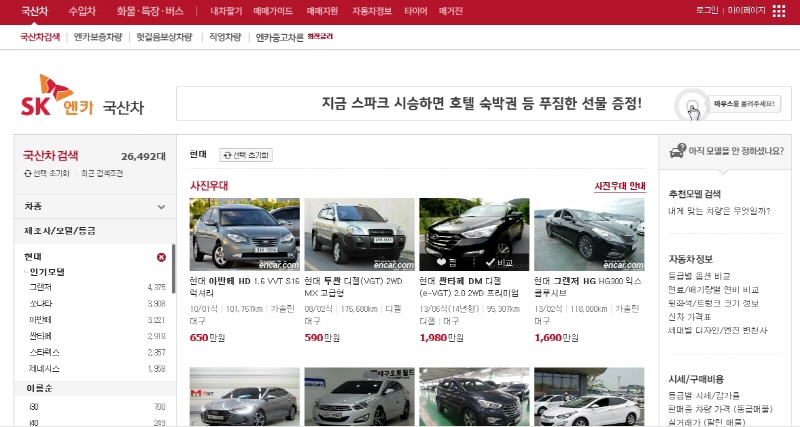Image resolution: width=800 pixels, height=427 pixels.
Task: Click the 마우스를 올려주세요! button
Action: (743, 104)
